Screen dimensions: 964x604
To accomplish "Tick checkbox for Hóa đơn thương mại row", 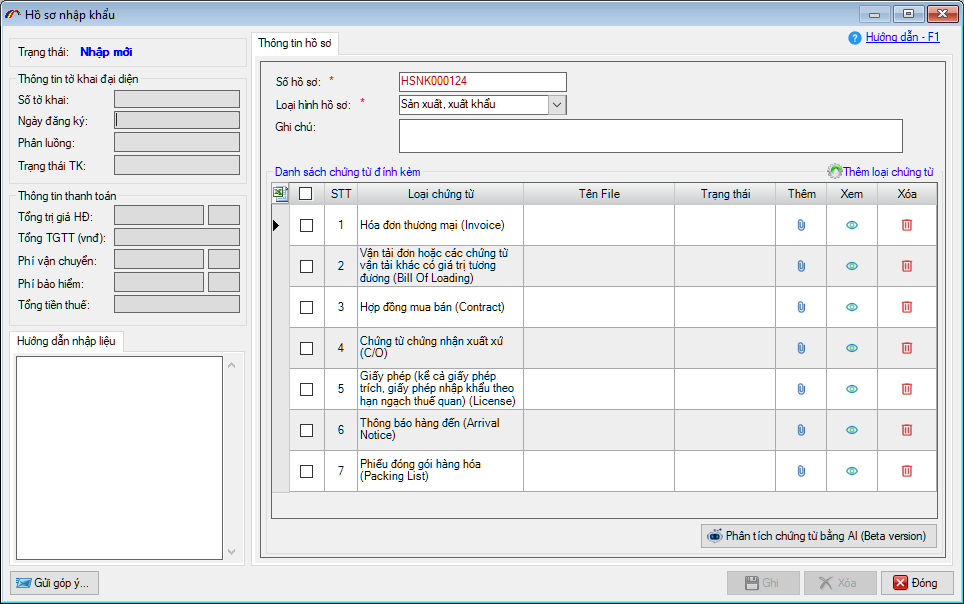I will pyautogui.click(x=307, y=226).
